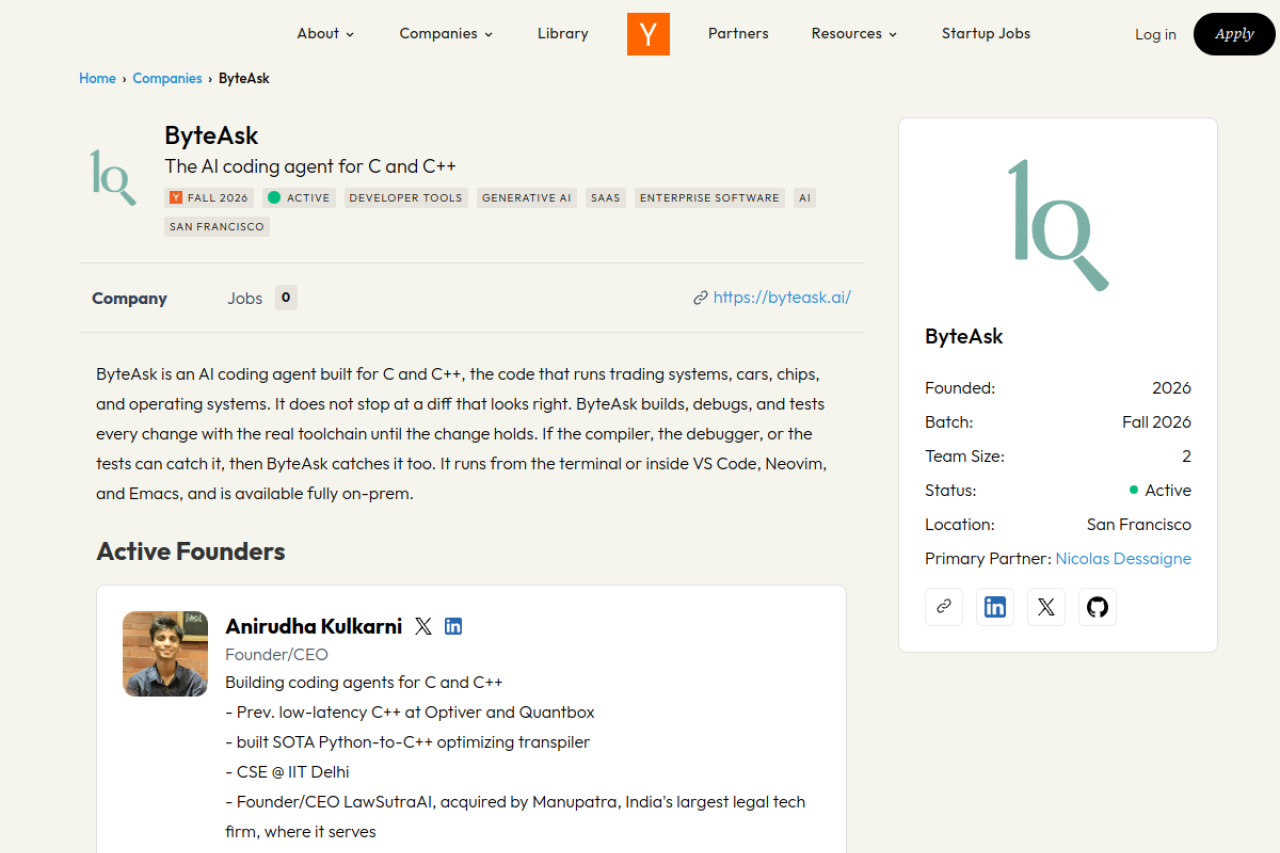Click large ByteAsk logo in sidebar card

[x=1058, y=225]
